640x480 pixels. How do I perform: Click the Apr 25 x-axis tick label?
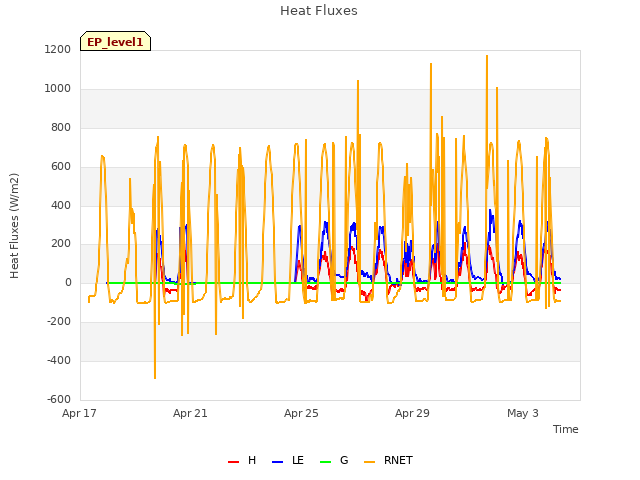coord(301,413)
